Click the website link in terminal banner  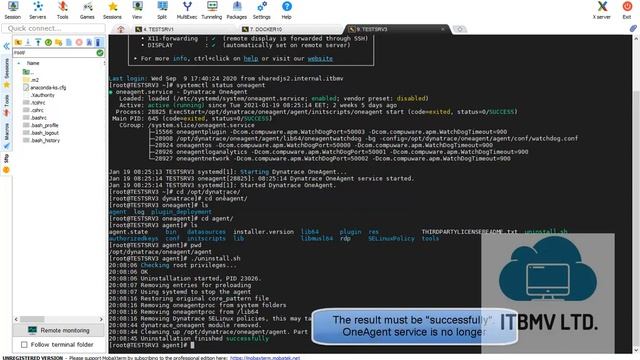(320, 58)
